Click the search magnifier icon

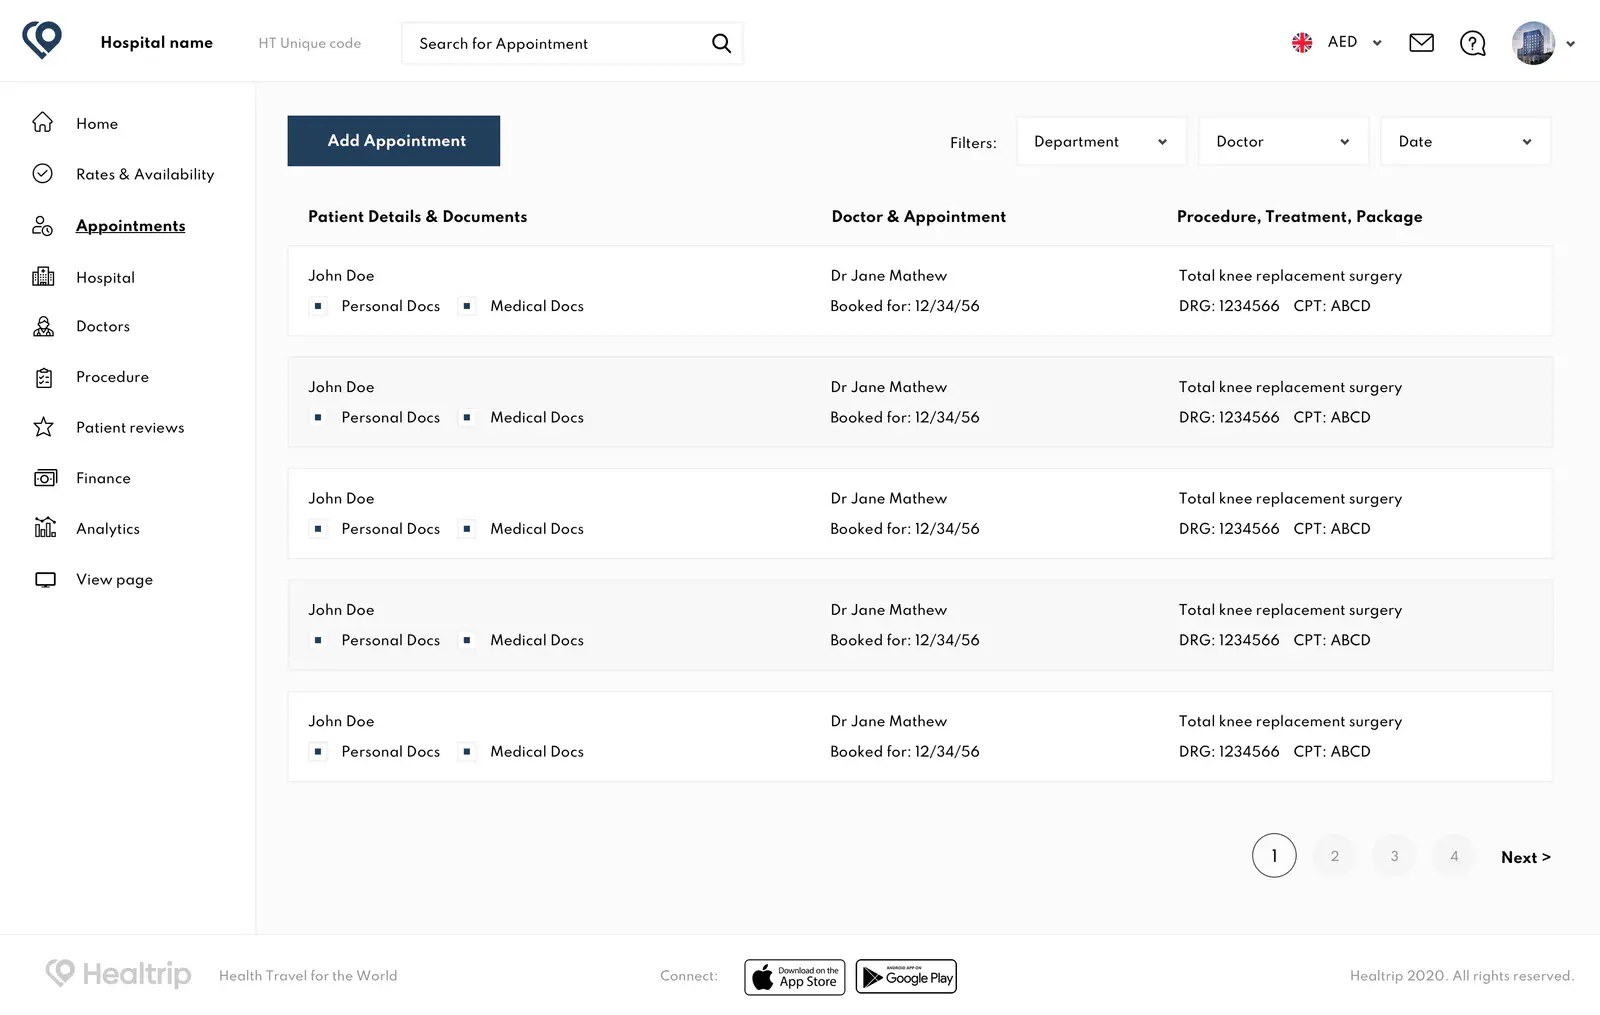[x=721, y=43]
